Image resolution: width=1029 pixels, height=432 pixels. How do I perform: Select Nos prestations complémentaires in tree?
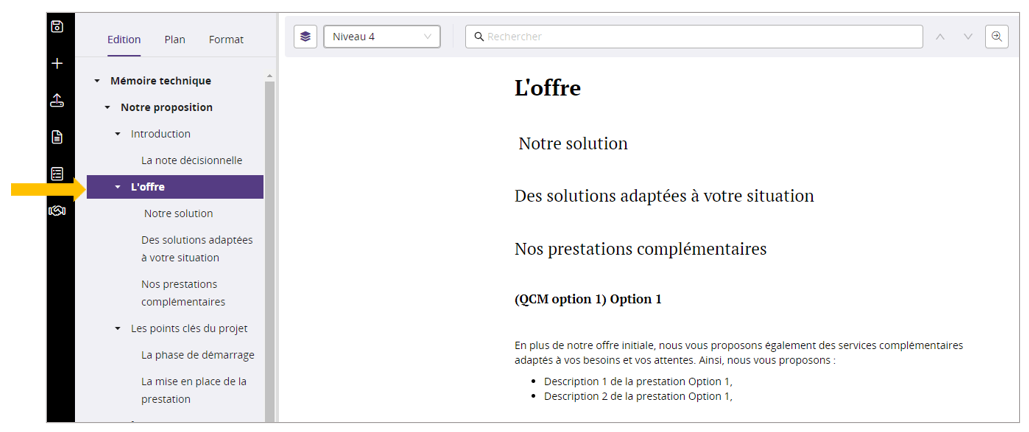(x=183, y=293)
